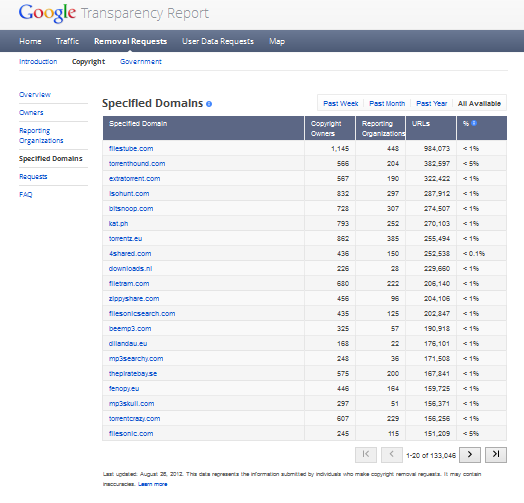Open Overview in the sidebar
This screenshot has width=524, height=503.
pyautogui.click(x=35, y=95)
